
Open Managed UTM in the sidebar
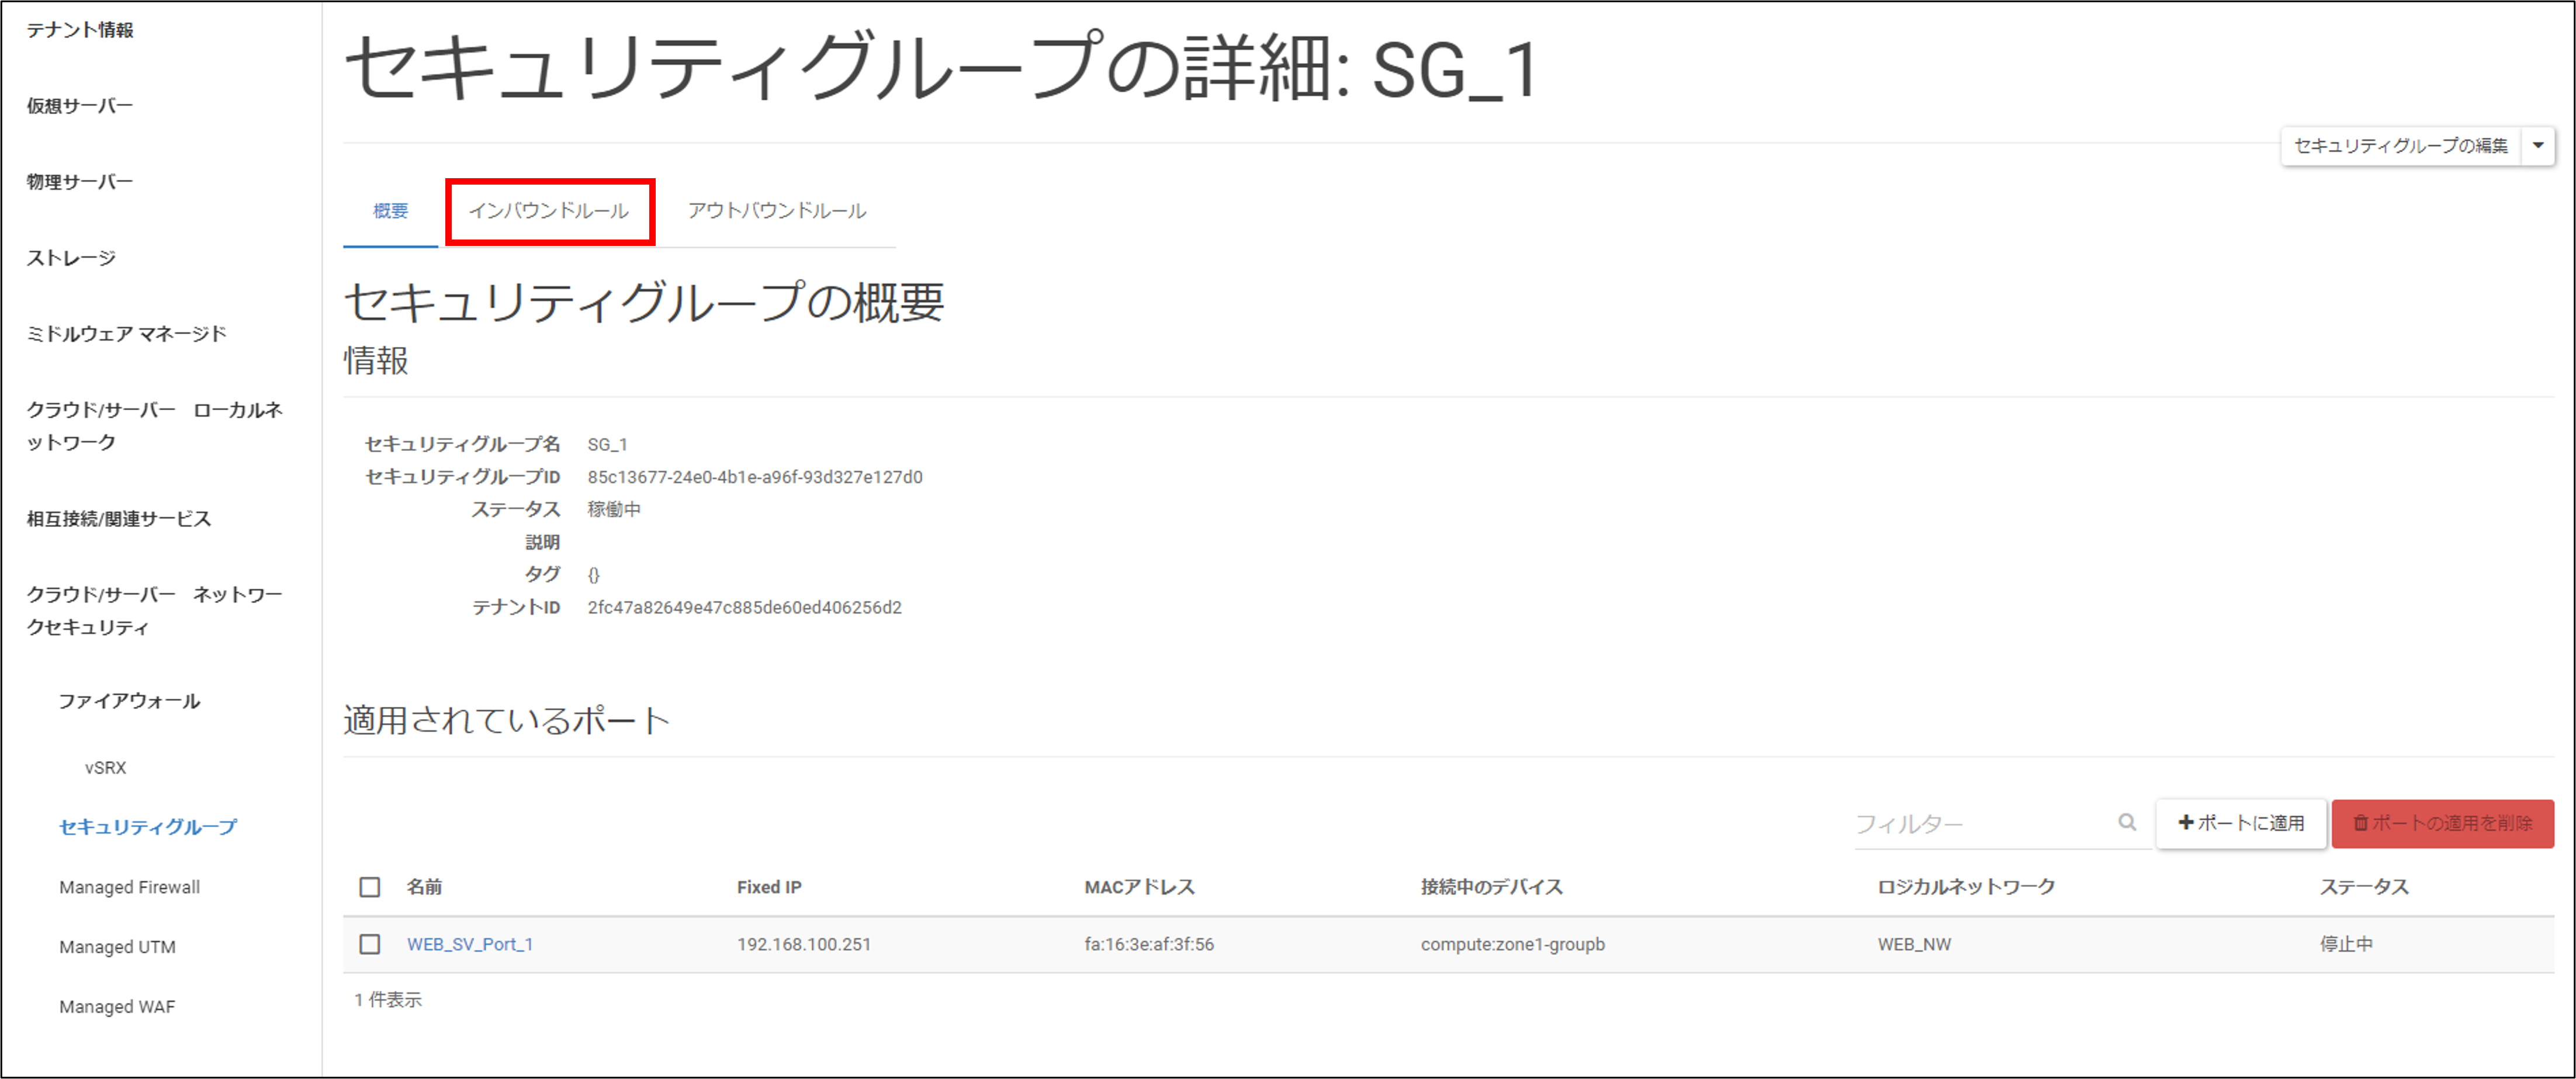pos(117,947)
